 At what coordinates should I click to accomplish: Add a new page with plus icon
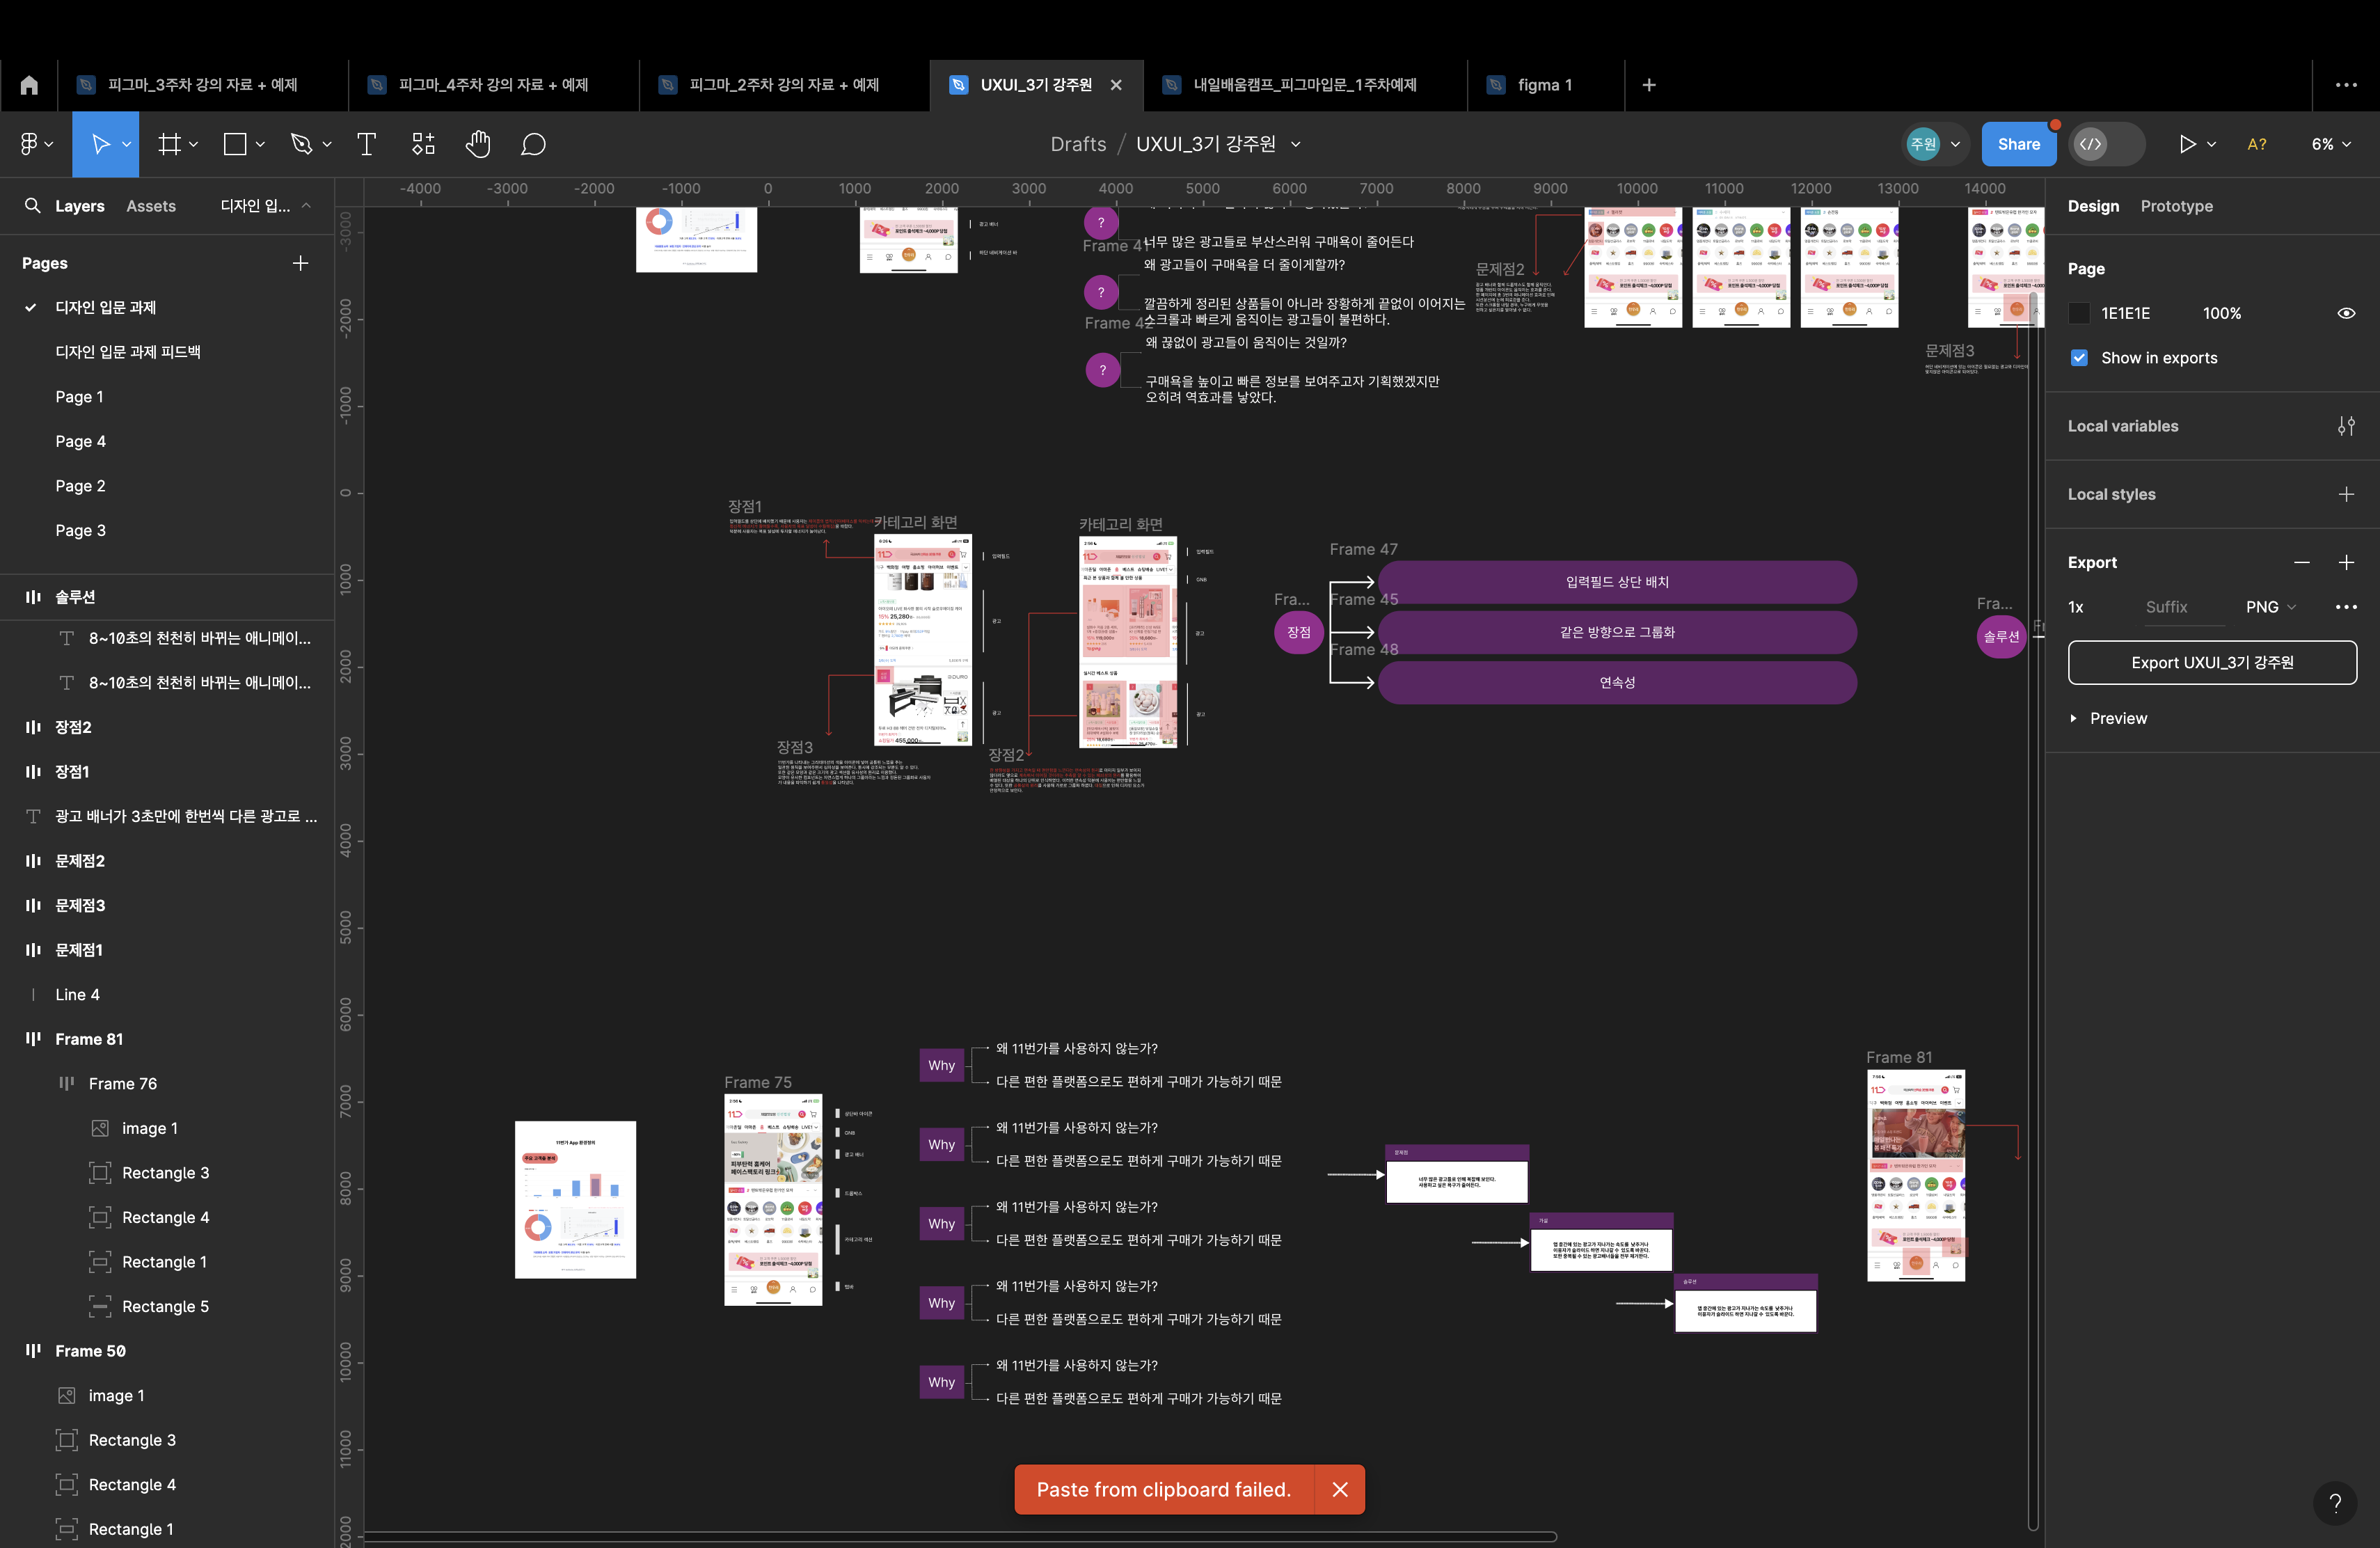[300, 263]
